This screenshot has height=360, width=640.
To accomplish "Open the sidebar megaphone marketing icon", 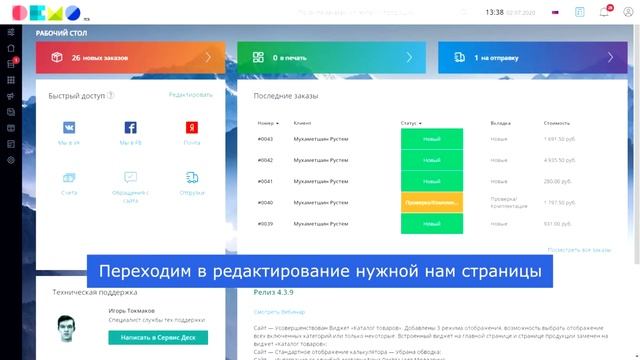I will (x=11, y=96).
